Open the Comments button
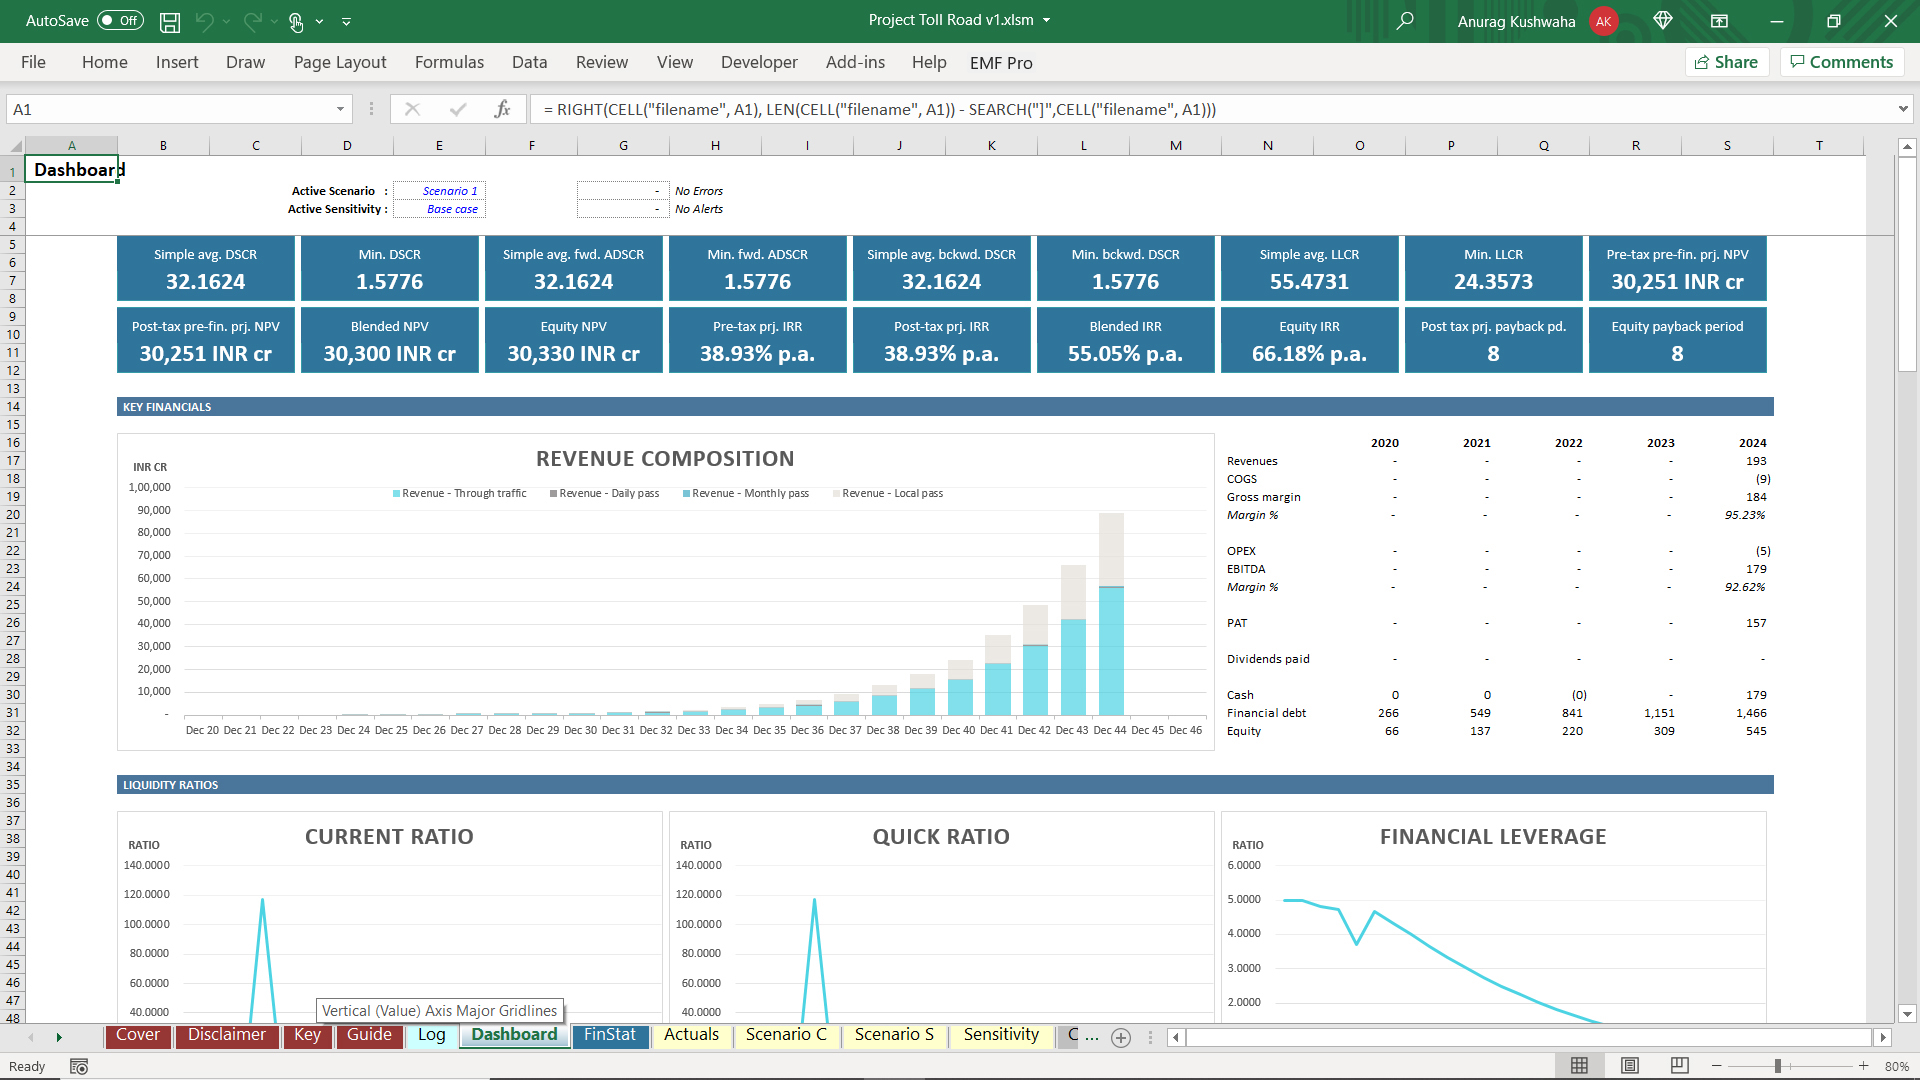Viewport: 1920px width, 1080px height. click(1841, 62)
